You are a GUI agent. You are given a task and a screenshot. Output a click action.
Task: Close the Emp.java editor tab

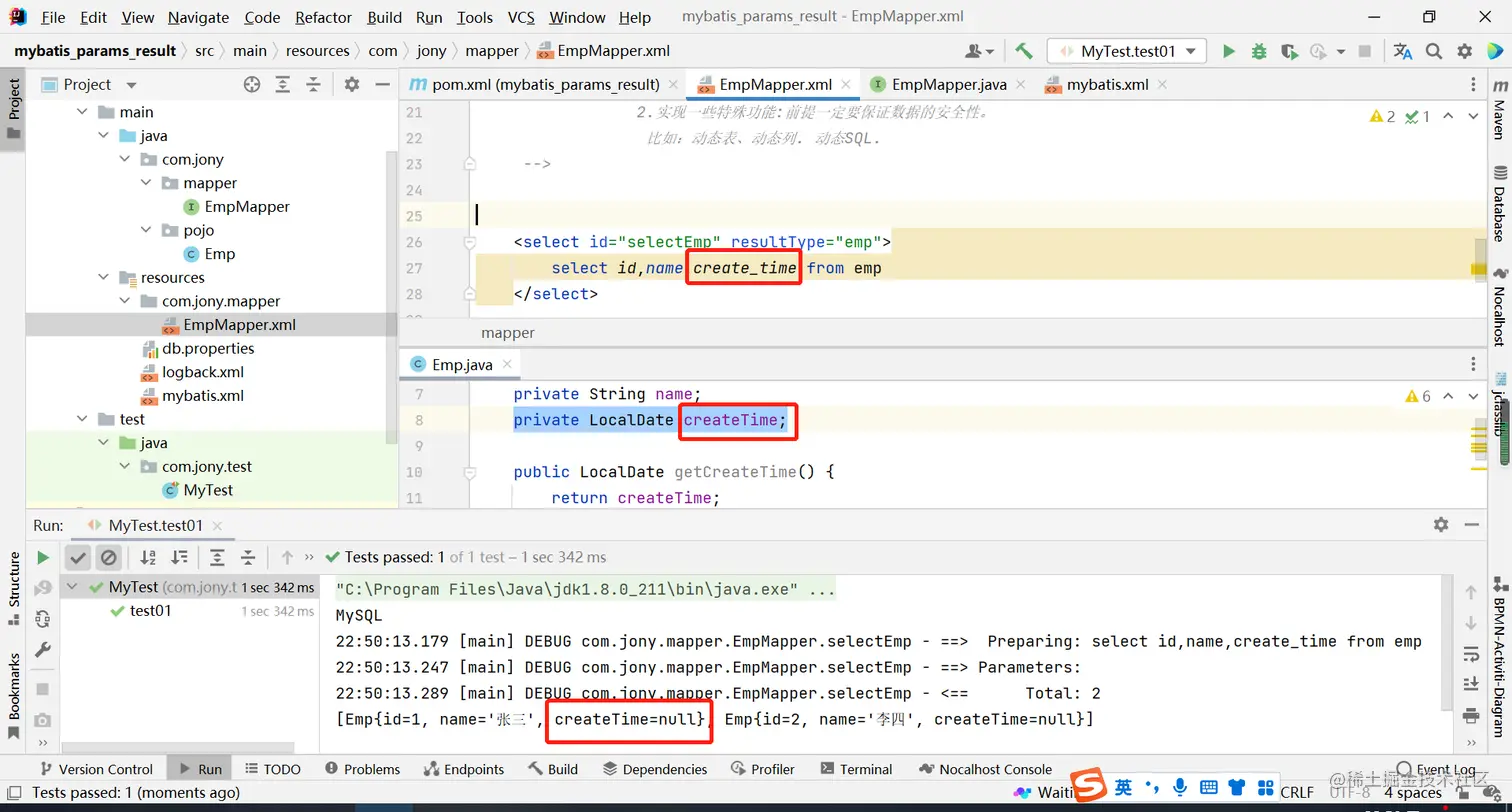pos(507,365)
